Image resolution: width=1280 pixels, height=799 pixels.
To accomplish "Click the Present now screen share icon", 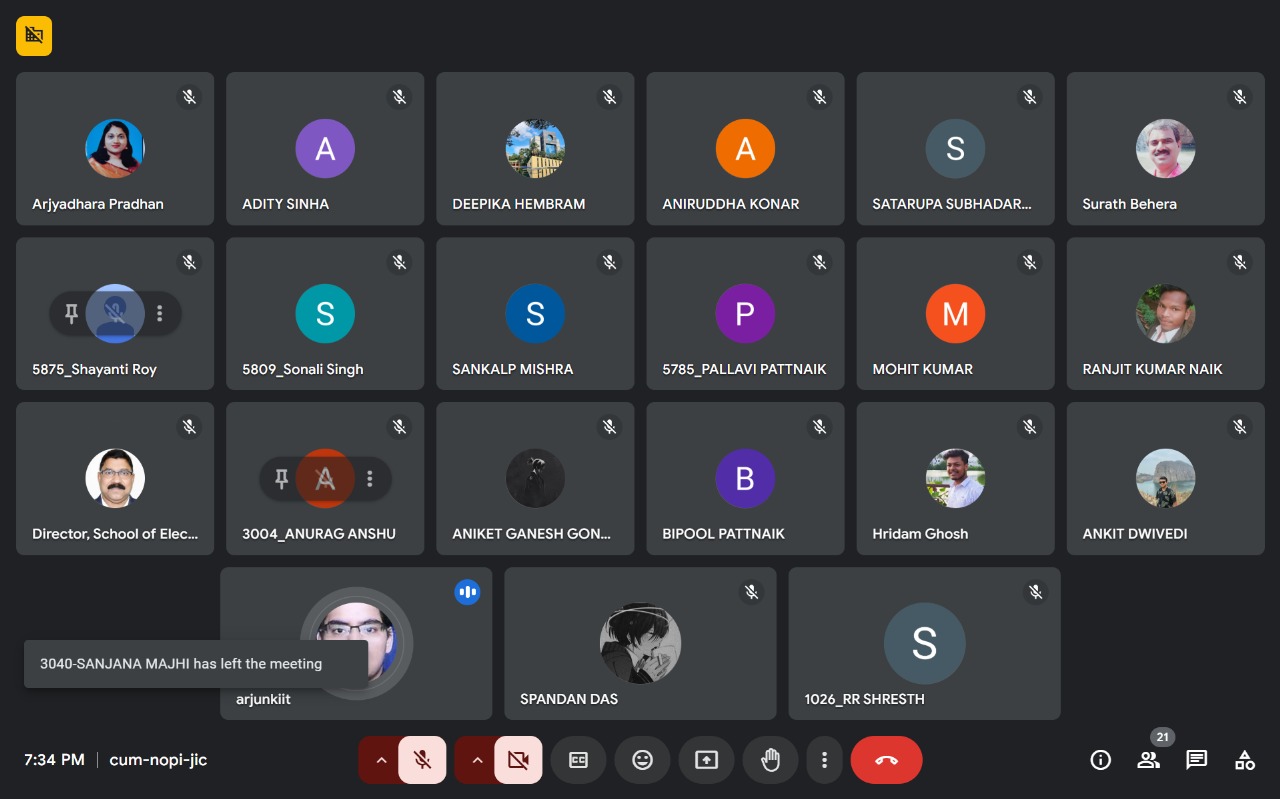I will (x=706, y=760).
